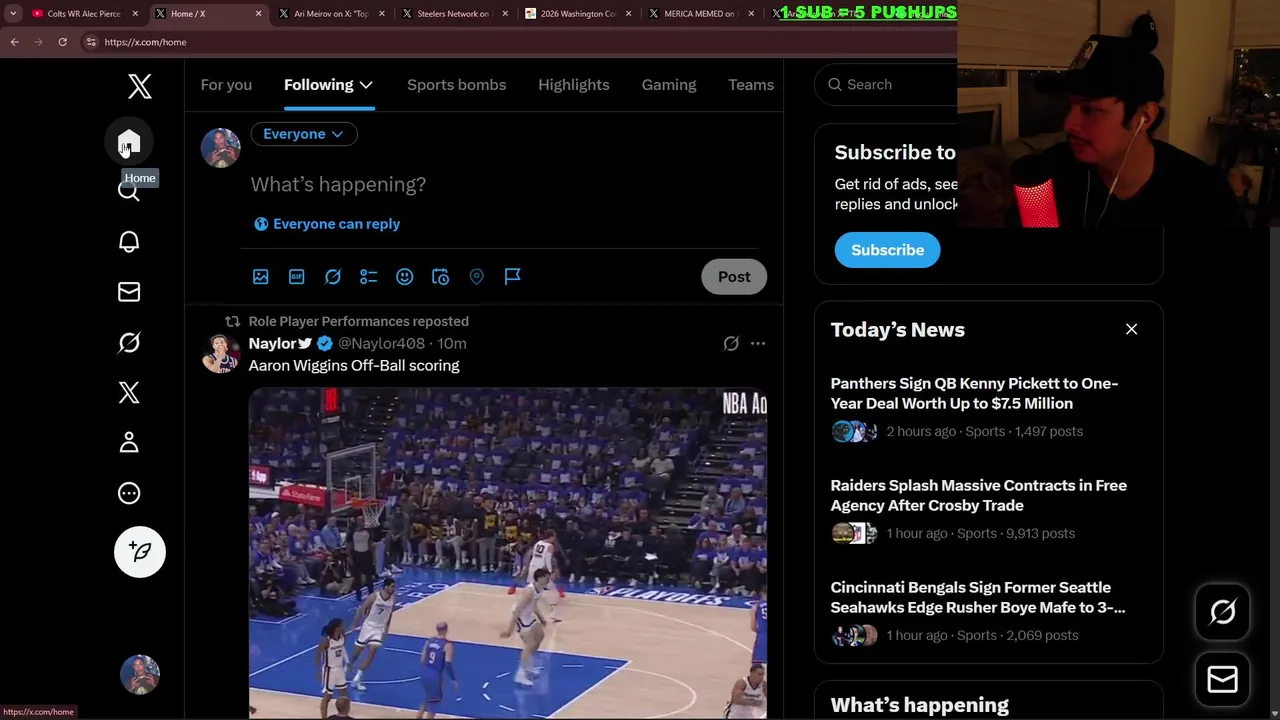Click Grok icon on Naylor's post
The image size is (1280, 720).
[731, 344]
